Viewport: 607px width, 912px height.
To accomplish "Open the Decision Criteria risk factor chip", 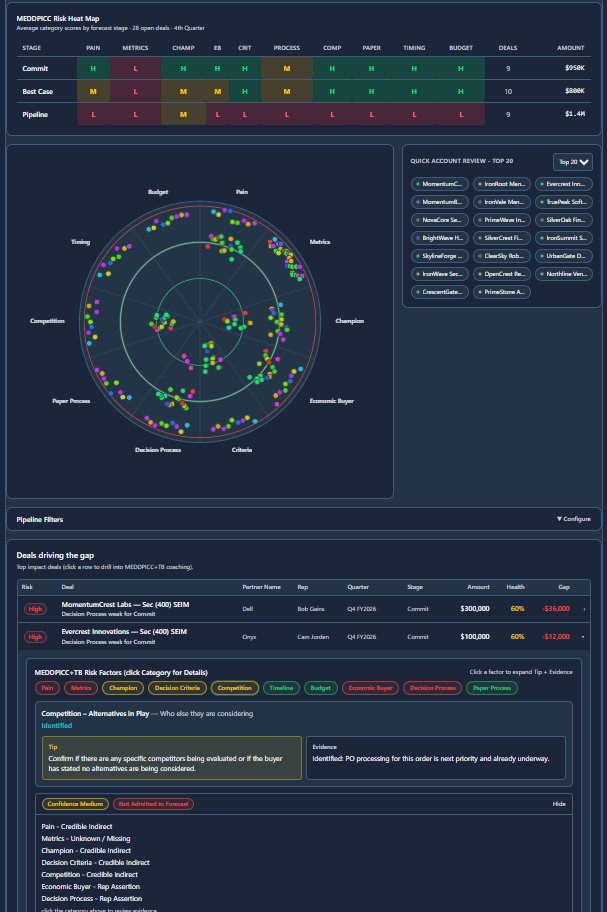I will click(x=177, y=688).
